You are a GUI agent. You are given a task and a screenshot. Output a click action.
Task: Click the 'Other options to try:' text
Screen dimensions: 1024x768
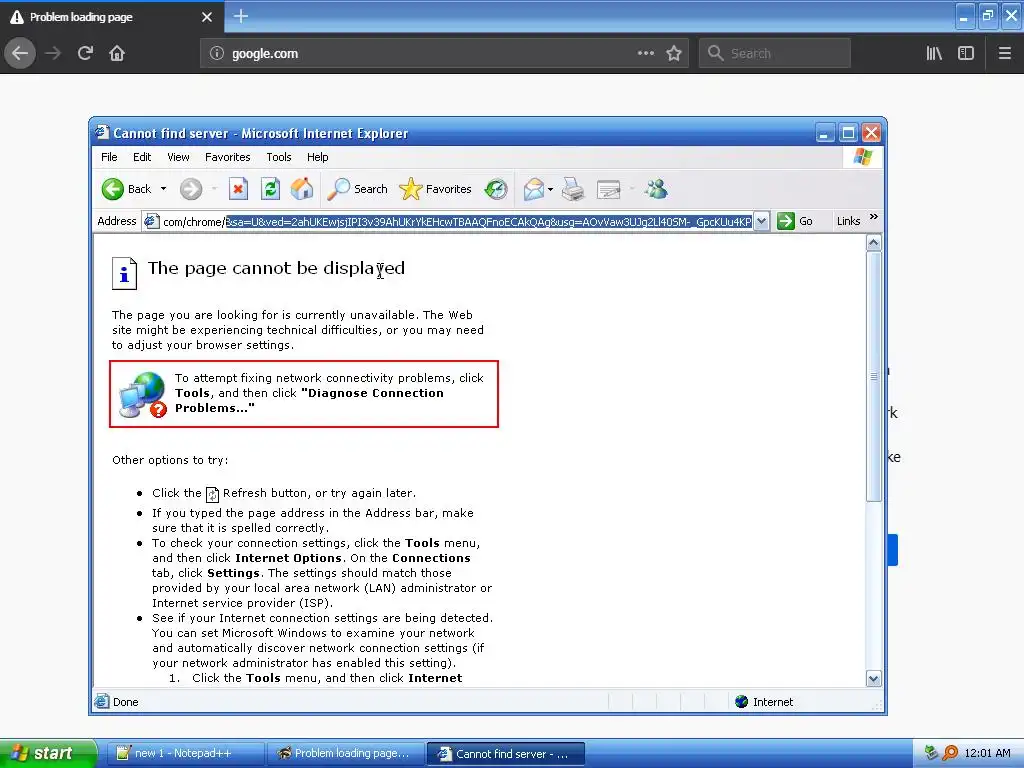tap(170, 460)
